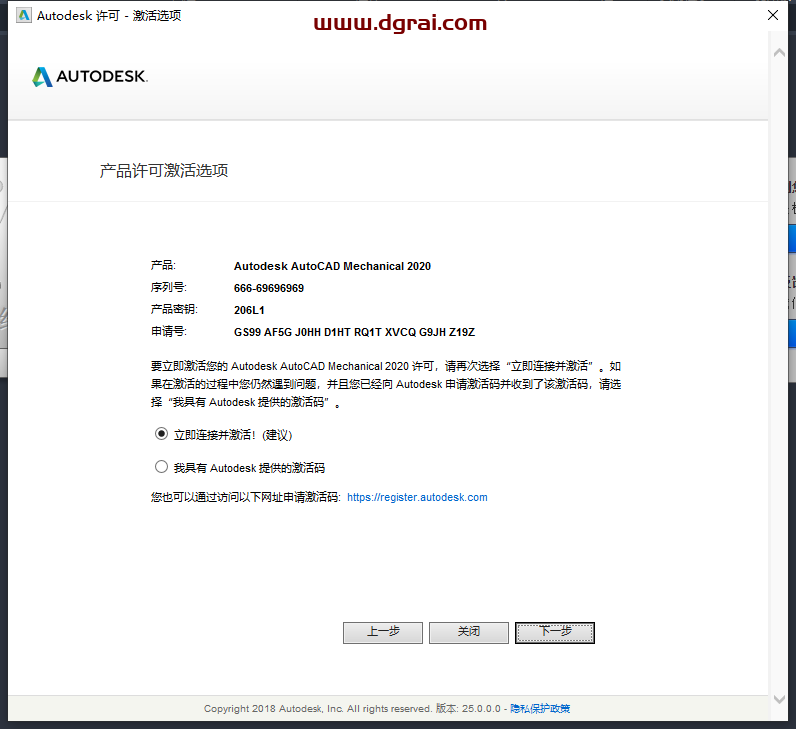Click the scrollbar up arrow
Viewport: 796px width, 729px height.
click(779, 53)
